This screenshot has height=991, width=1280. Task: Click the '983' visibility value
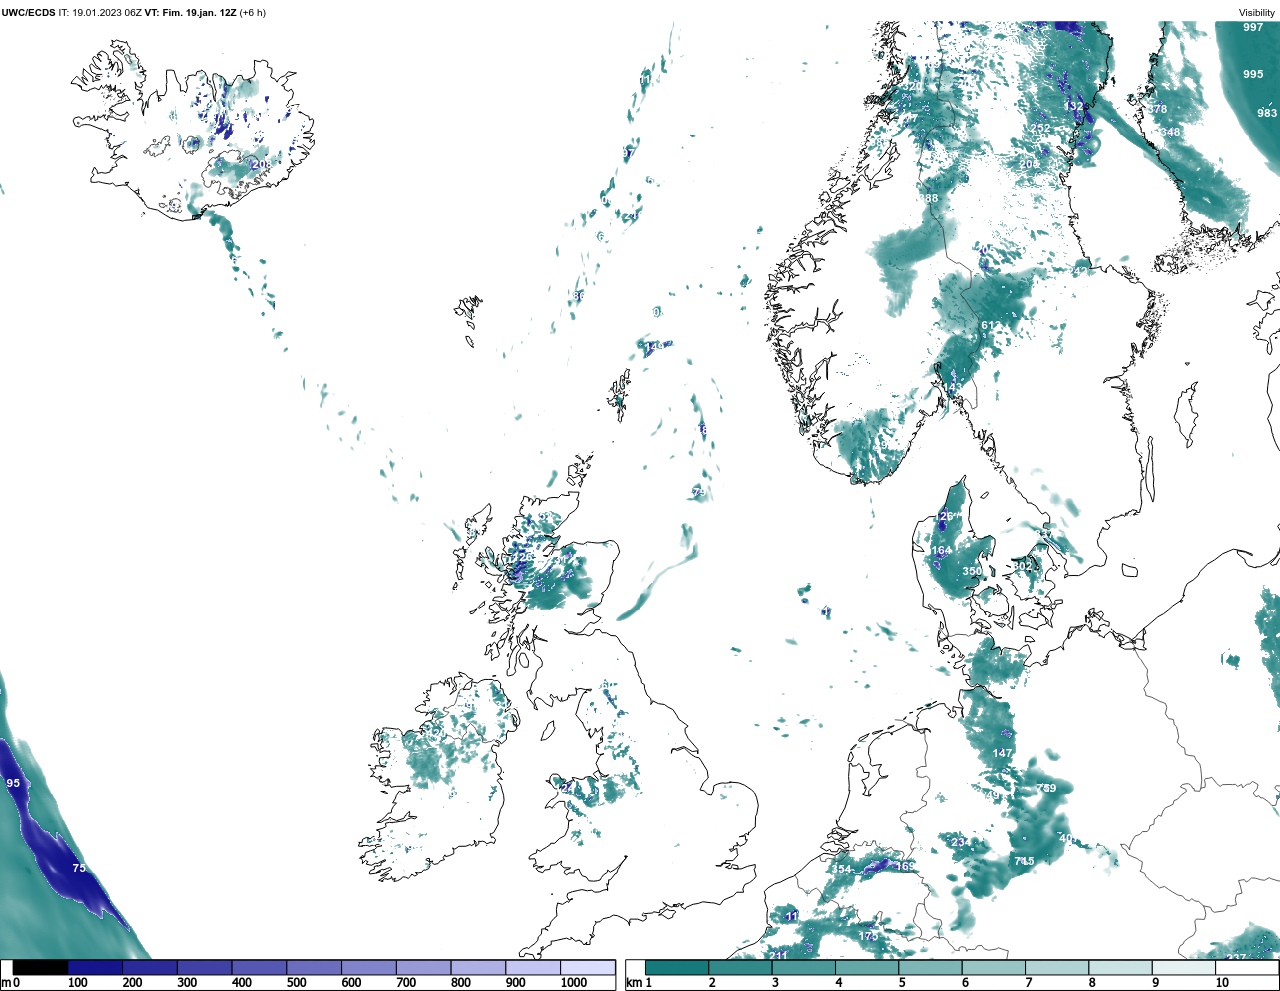point(1267,113)
